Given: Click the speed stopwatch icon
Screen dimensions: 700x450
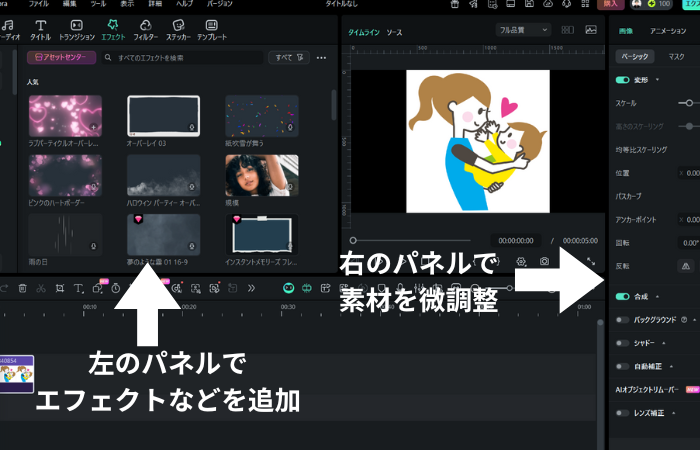Looking at the screenshot, I should click(116, 288).
